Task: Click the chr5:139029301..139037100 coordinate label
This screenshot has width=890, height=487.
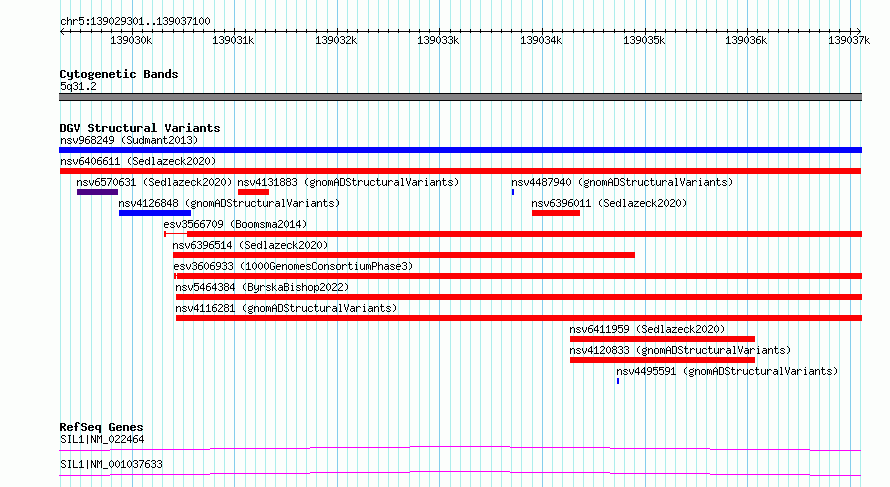Action: pos(135,22)
